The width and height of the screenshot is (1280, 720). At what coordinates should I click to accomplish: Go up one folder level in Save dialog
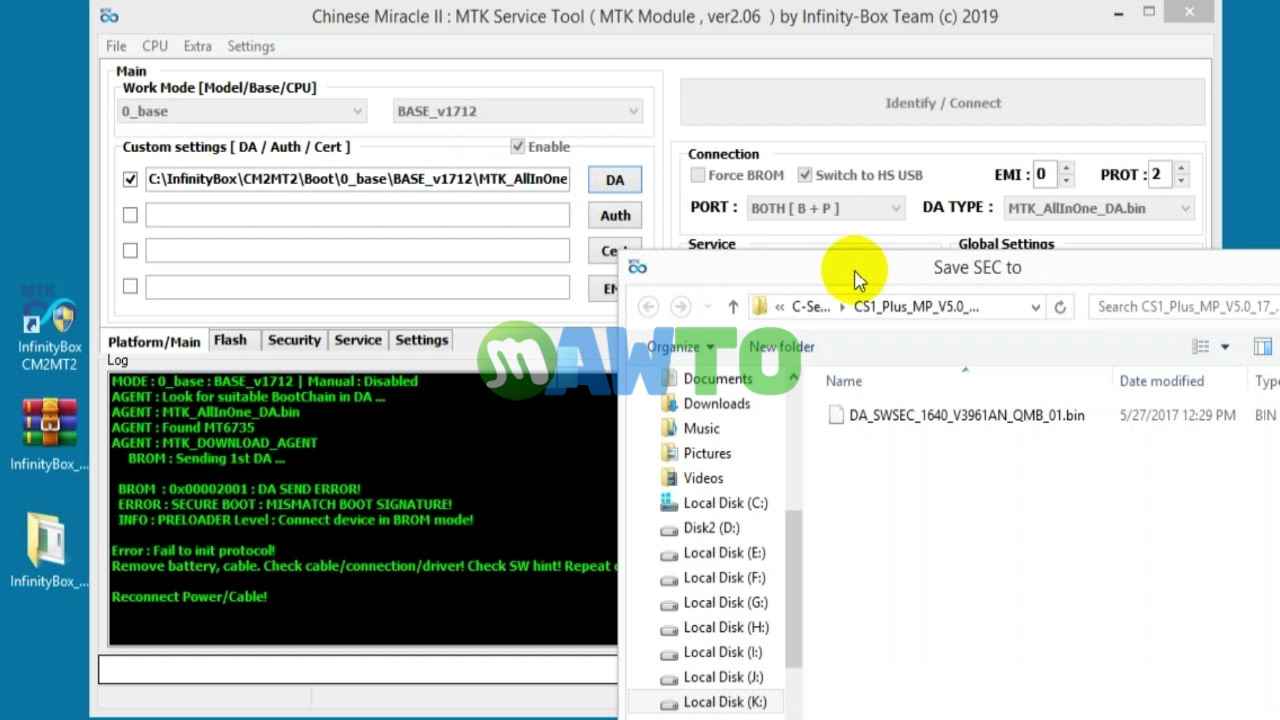pyautogui.click(x=733, y=307)
